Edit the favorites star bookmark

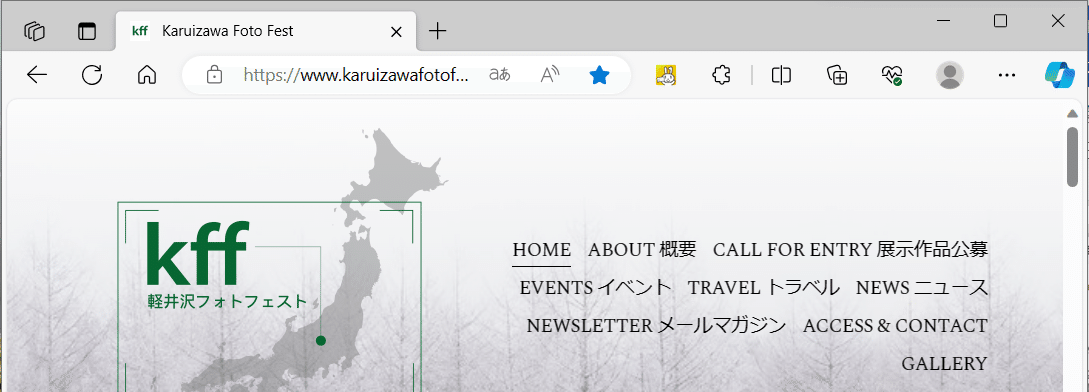(599, 75)
